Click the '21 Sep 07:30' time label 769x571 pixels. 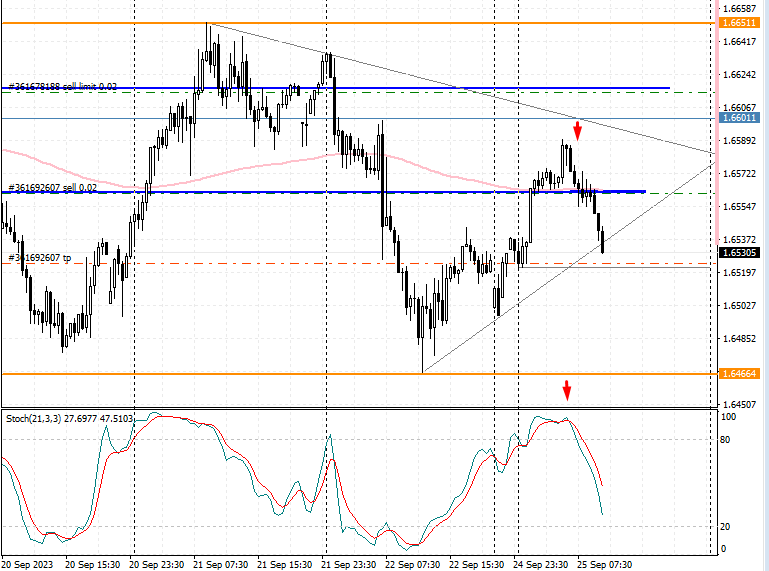221,565
